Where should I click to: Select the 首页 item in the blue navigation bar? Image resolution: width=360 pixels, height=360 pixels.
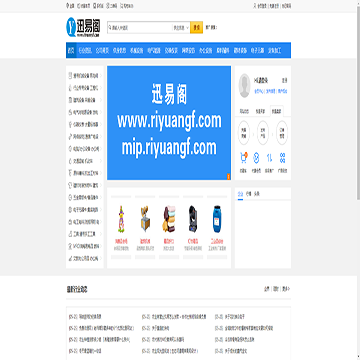pyautogui.click(x=71, y=50)
